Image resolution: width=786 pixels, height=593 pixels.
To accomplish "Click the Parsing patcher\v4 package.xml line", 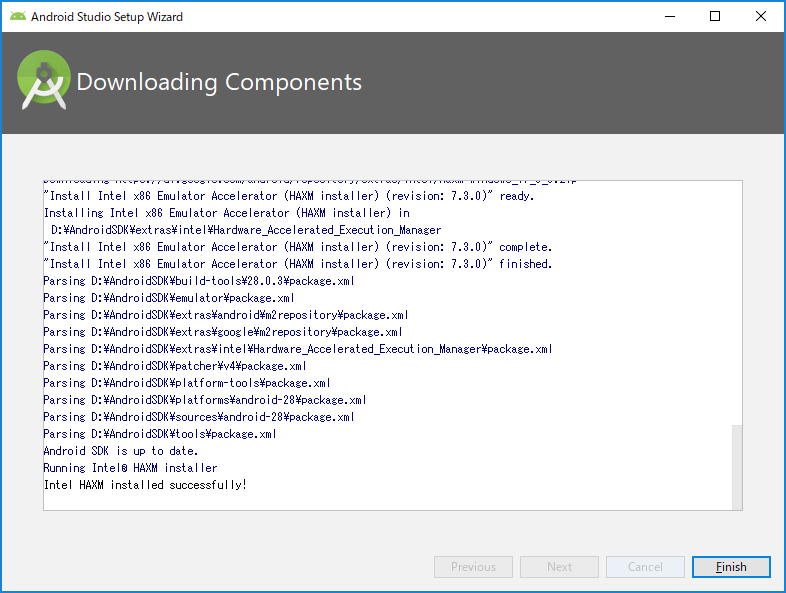I will (175, 365).
